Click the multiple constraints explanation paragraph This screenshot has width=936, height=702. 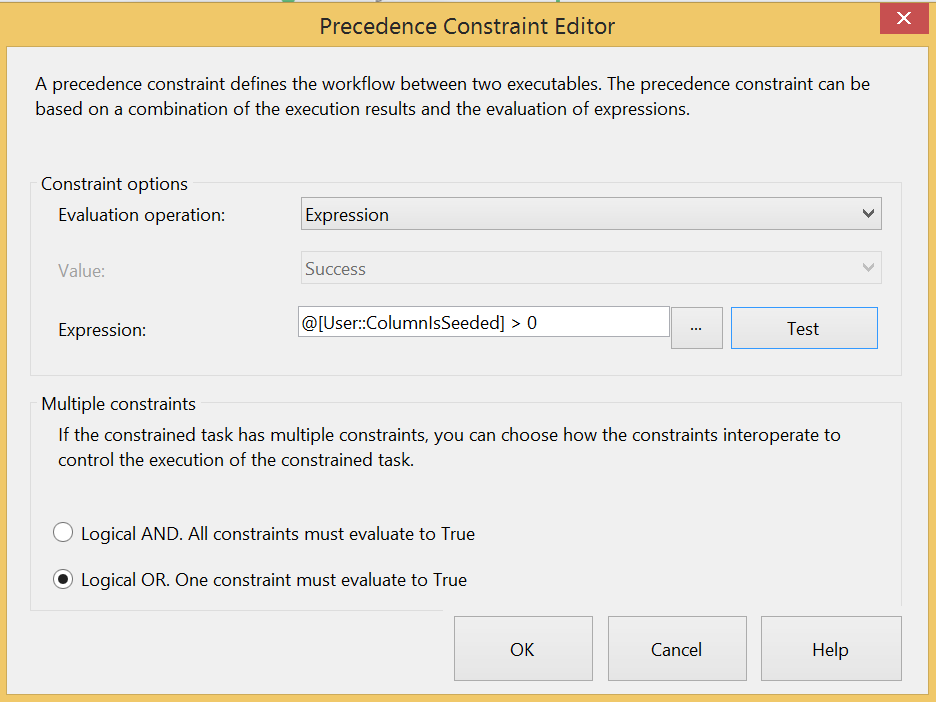[x=449, y=447]
